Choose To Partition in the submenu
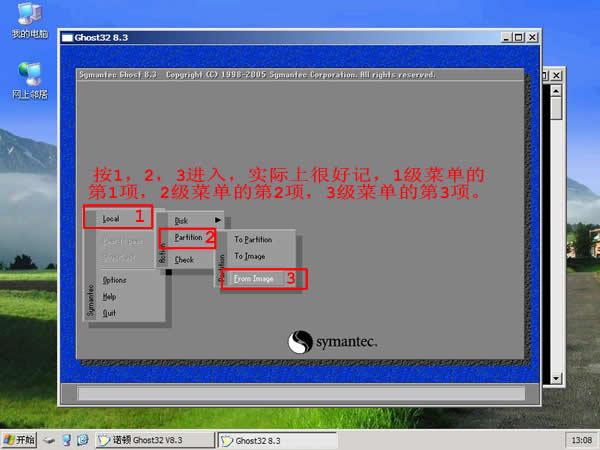Screen dimensions: 600x450 pyautogui.click(x=253, y=240)
